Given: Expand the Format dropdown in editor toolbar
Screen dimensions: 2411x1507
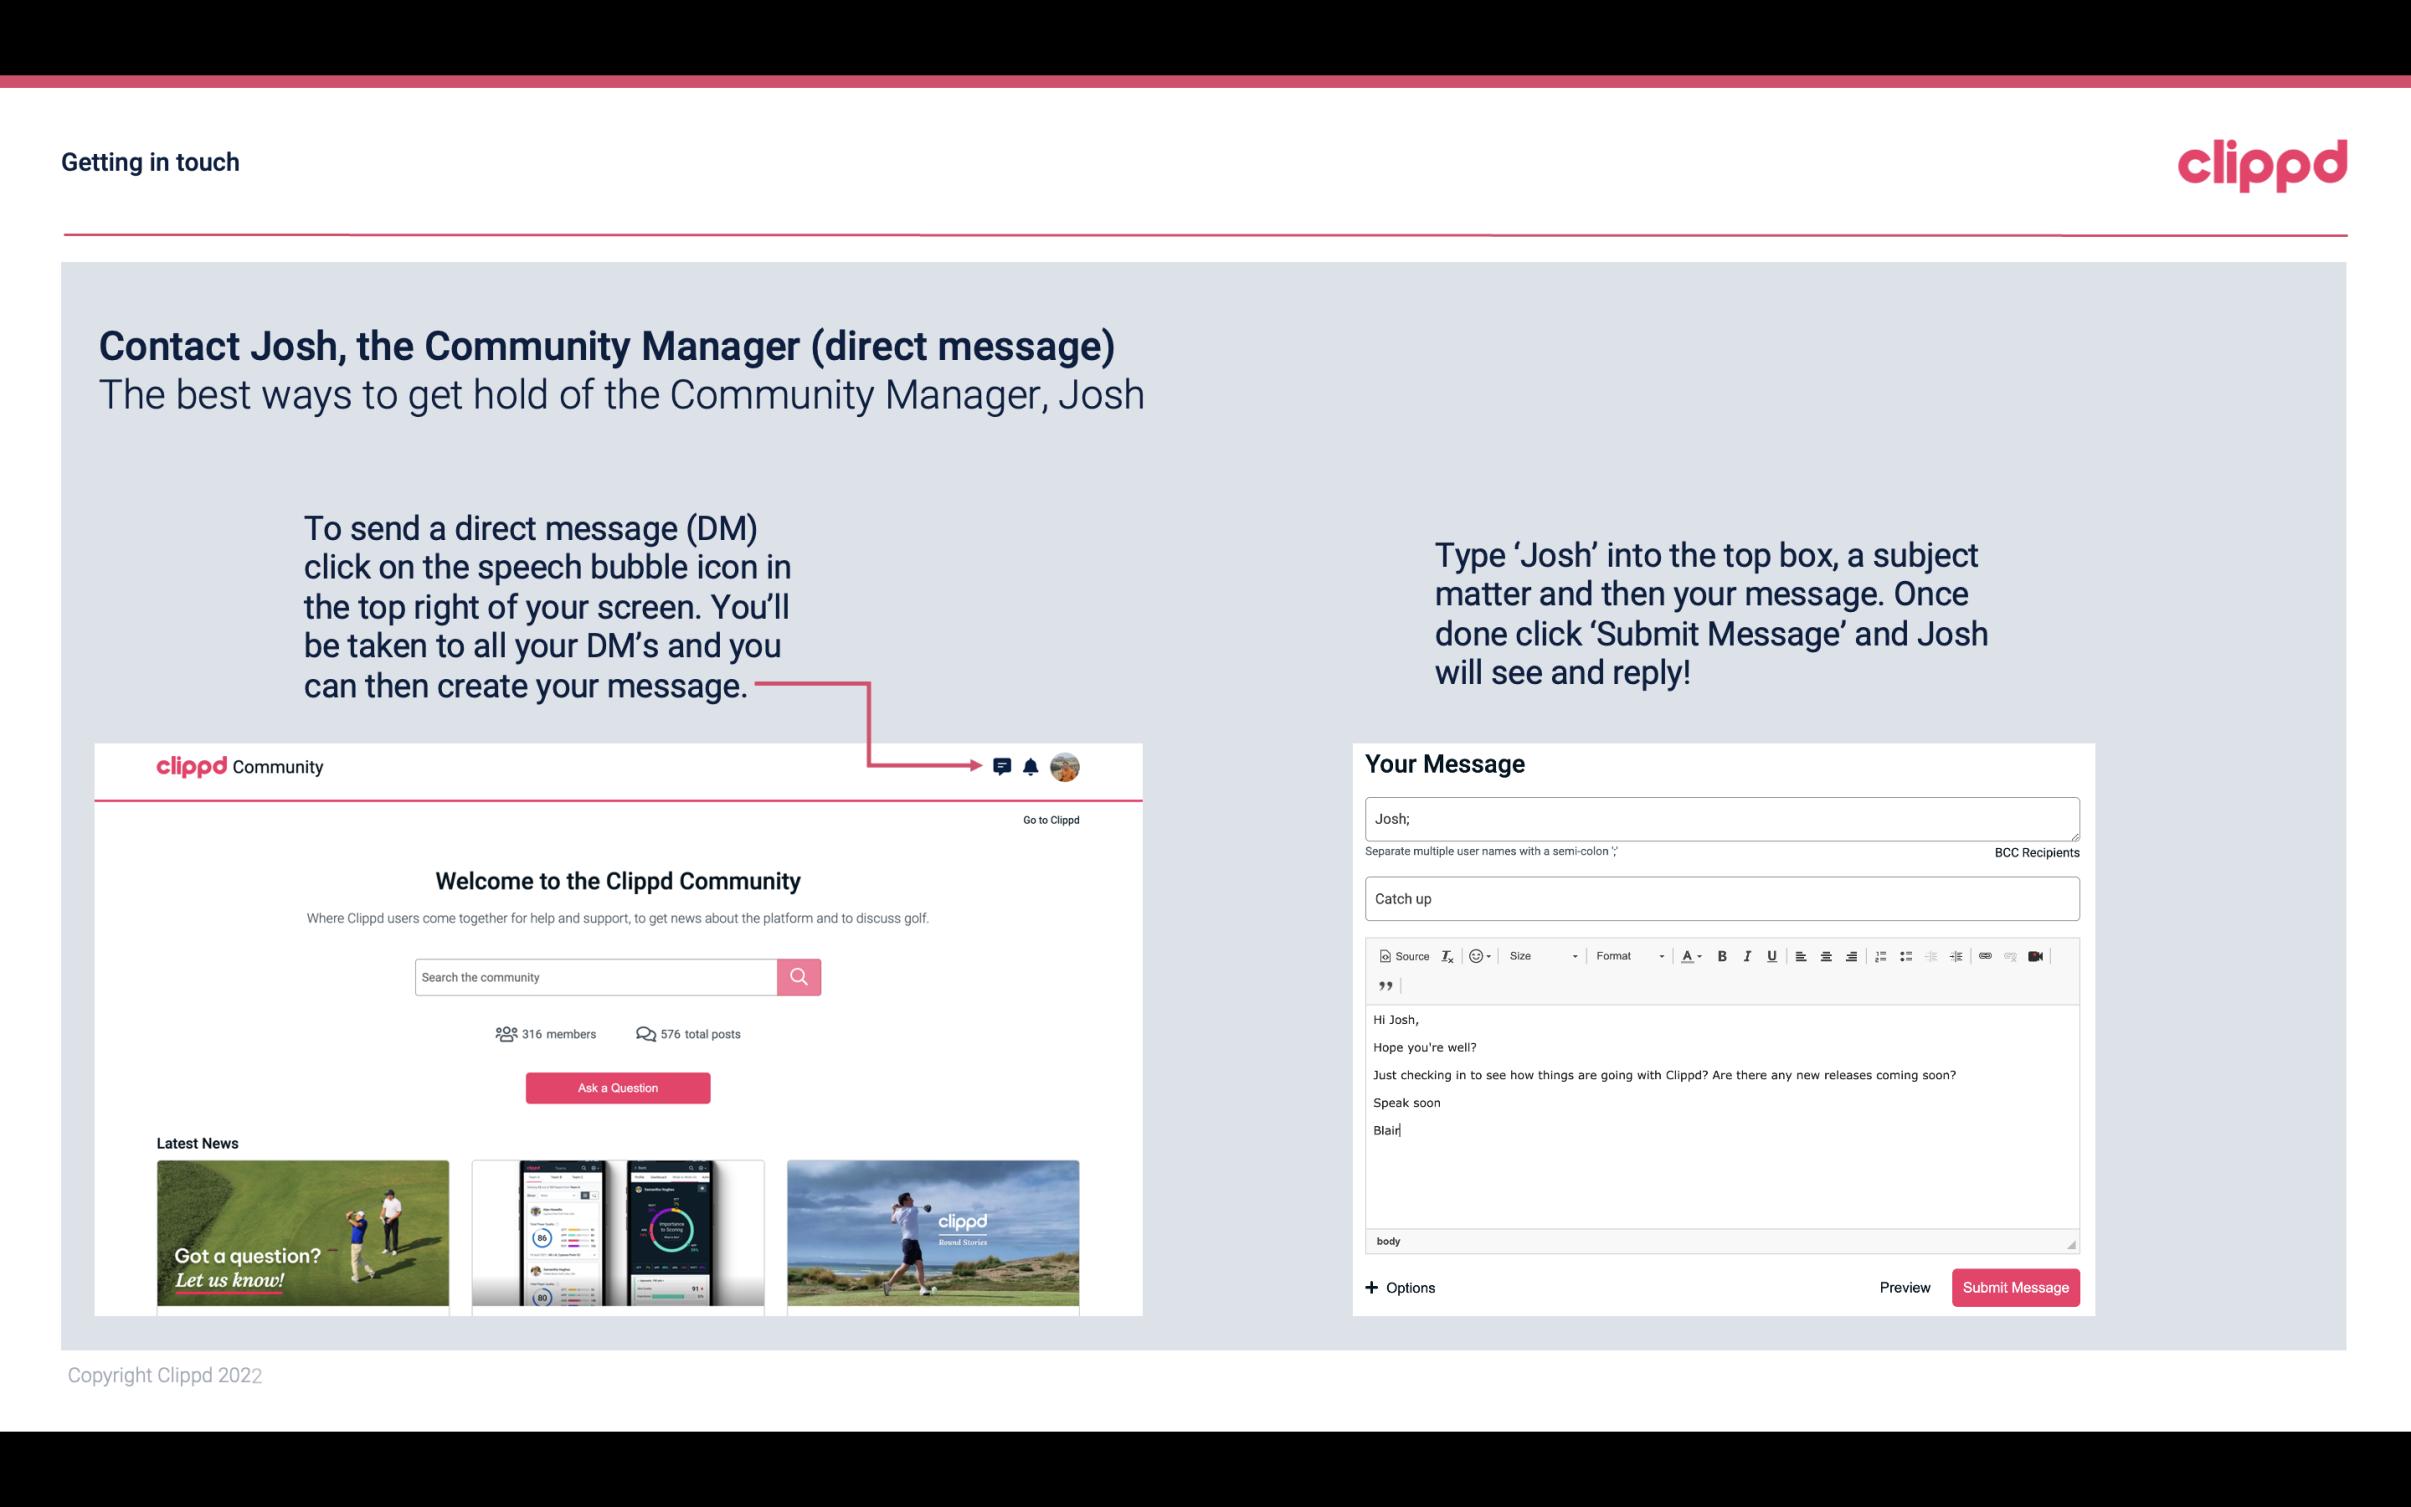Looking at the screenshot, I should click(1626, 955).
